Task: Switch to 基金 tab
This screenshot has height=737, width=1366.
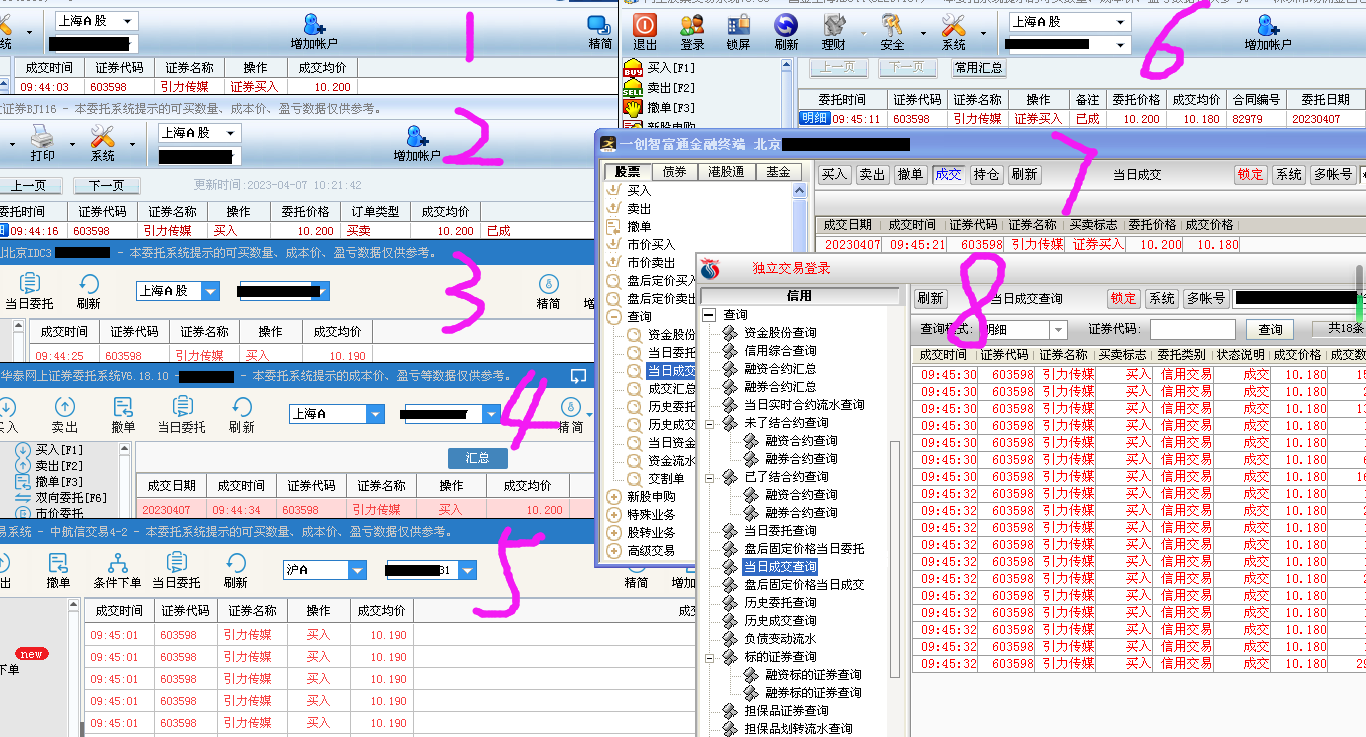Action: point(778,172)
